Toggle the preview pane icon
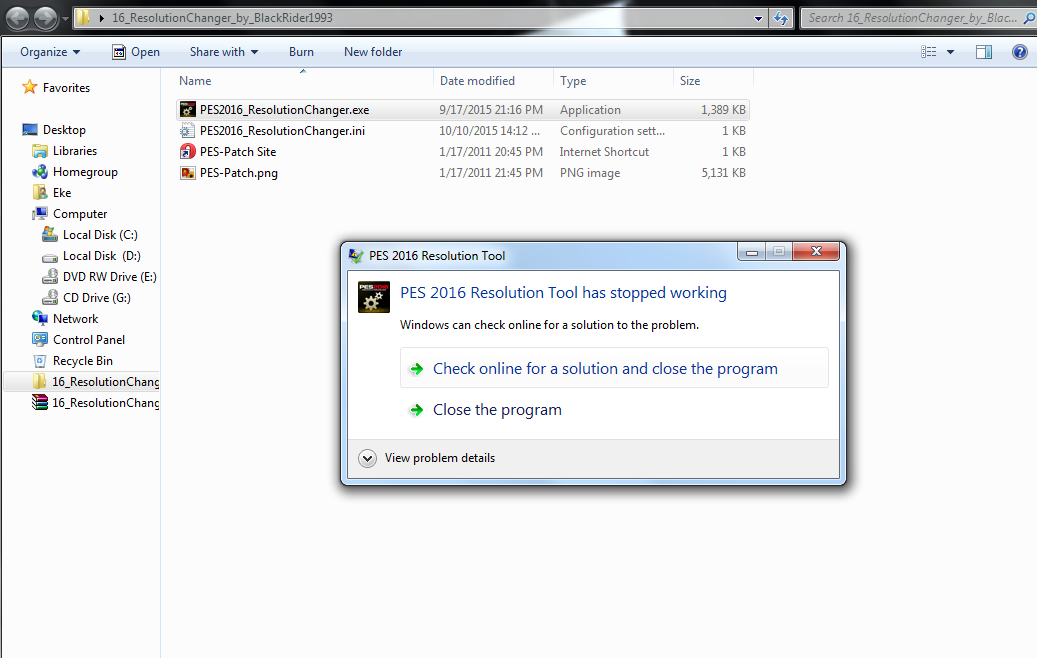Image resolution: width=1037 pixels, height=658 pixels. tap(984, 52)
